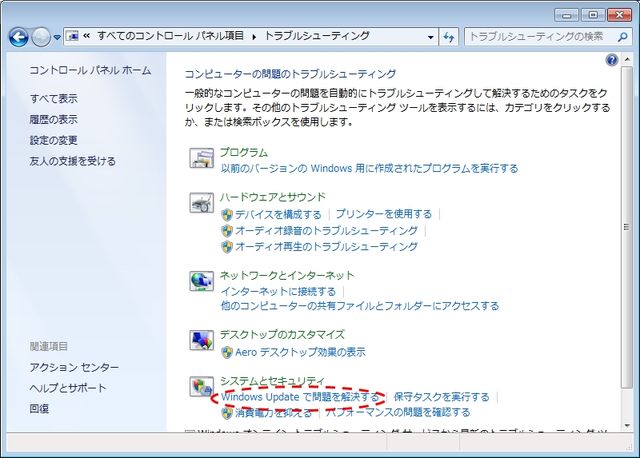The height and width of the screenshot is (458, 640).
Task: Click the Forward navigation arrow button
Action: pos(41,38)
